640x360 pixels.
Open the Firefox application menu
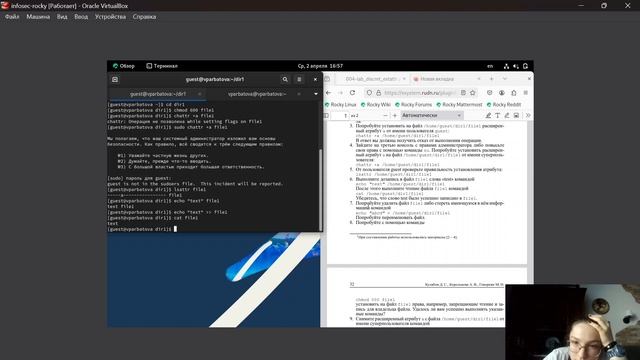526,93
